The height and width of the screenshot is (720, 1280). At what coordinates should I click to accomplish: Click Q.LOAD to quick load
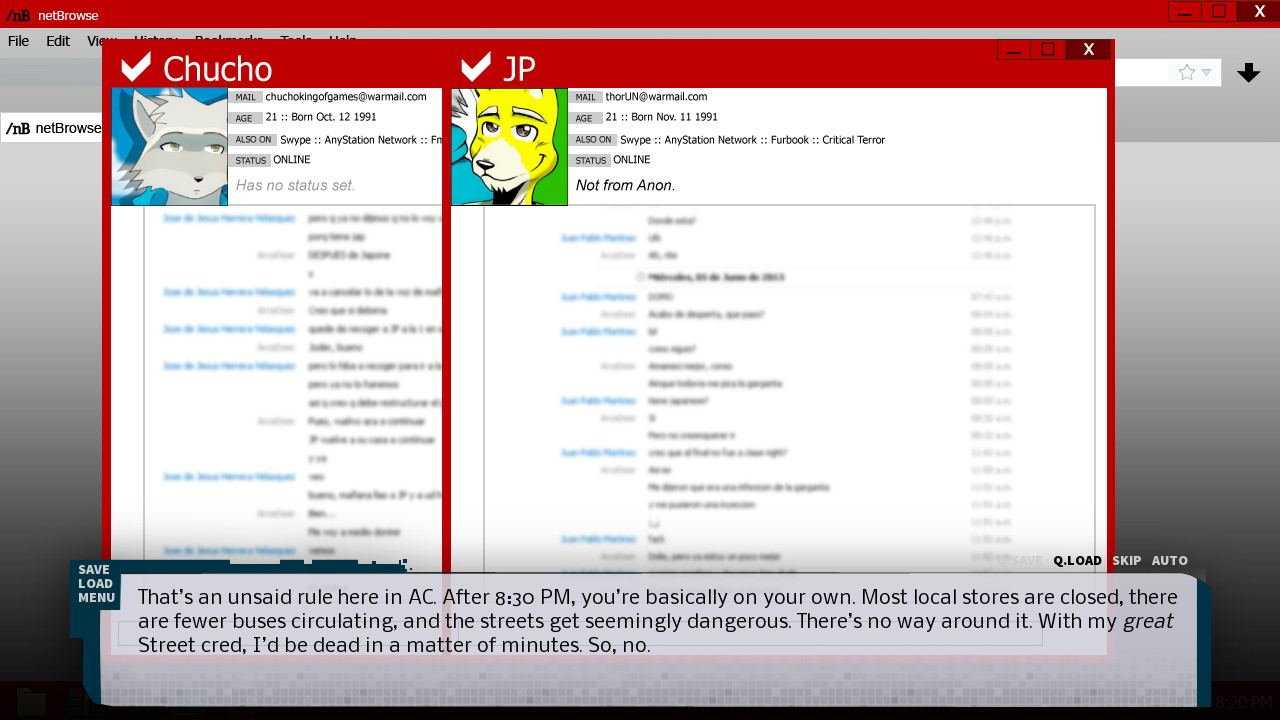pyautogui.click(x=1077, y=561)
